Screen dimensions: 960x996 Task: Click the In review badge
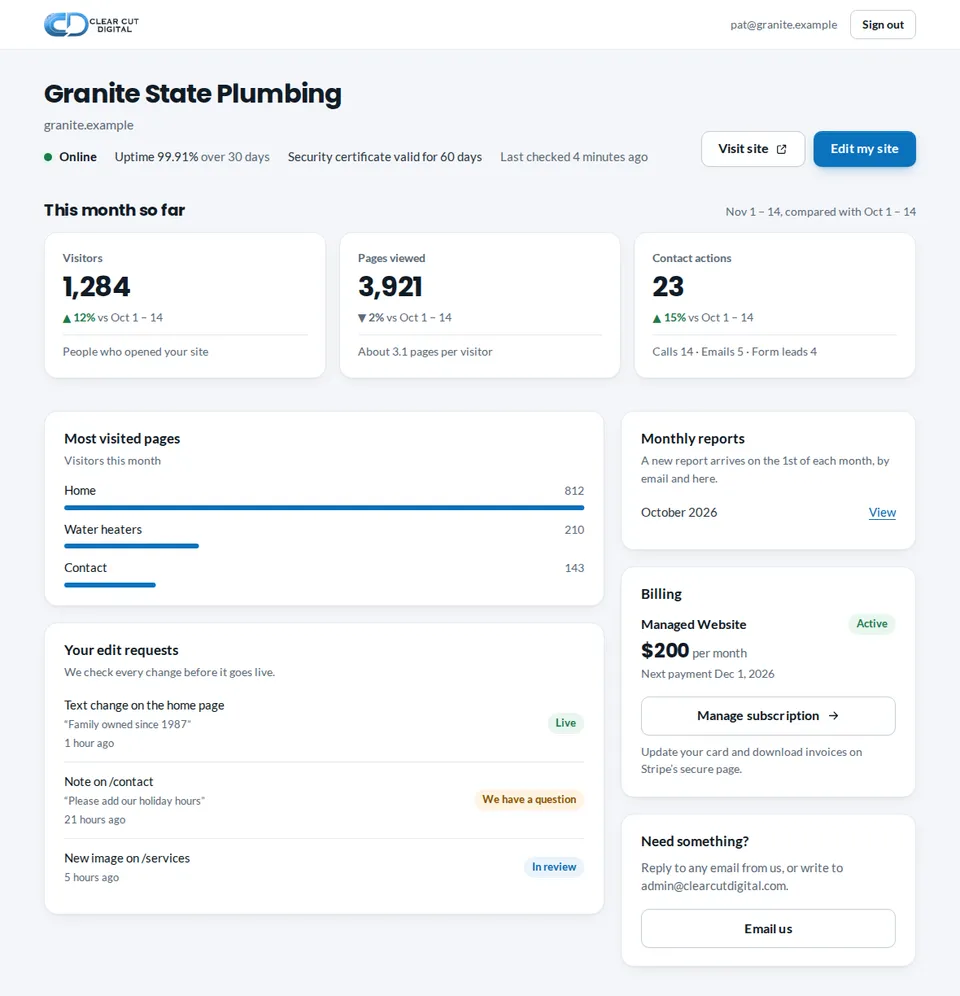[x=554, y=867]
